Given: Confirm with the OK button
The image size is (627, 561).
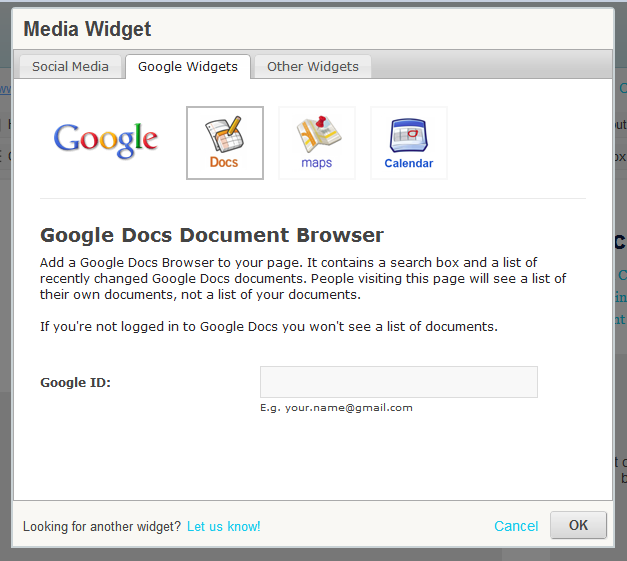Looking at the screenshot, I should 578,525.
